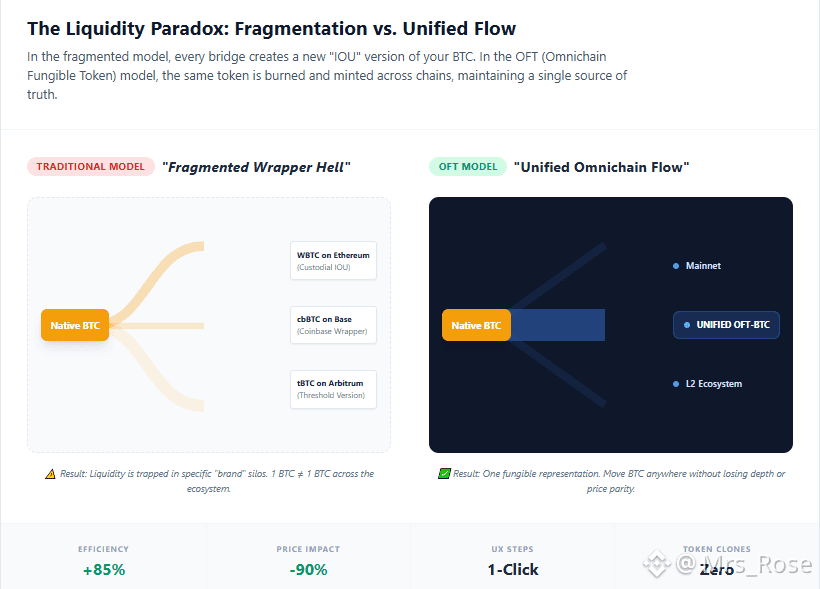Click the dot inside UNIFIED OFT-BTC pill

(x=686, y=325)
